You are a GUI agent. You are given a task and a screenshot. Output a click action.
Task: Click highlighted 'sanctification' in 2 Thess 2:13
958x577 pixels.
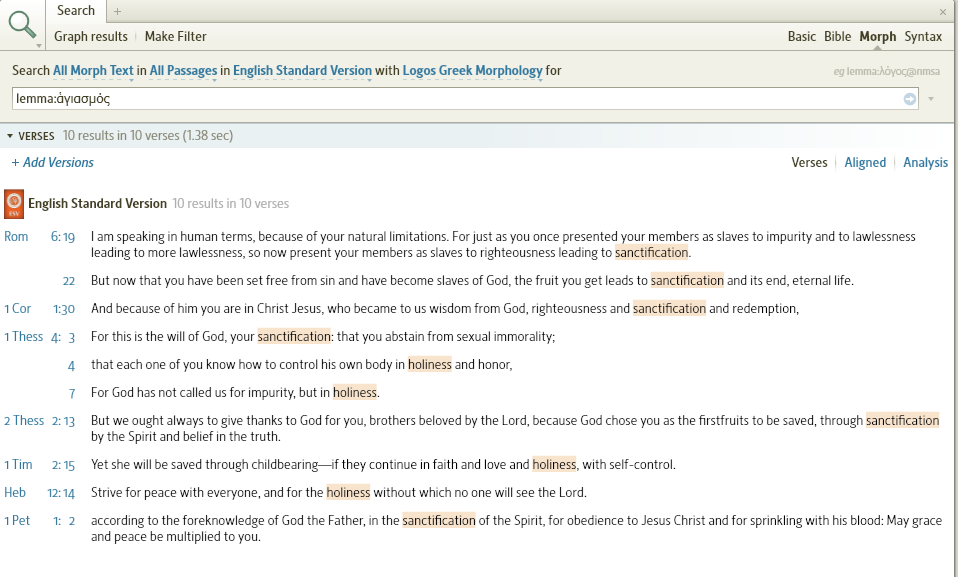(x=902, y=421)
